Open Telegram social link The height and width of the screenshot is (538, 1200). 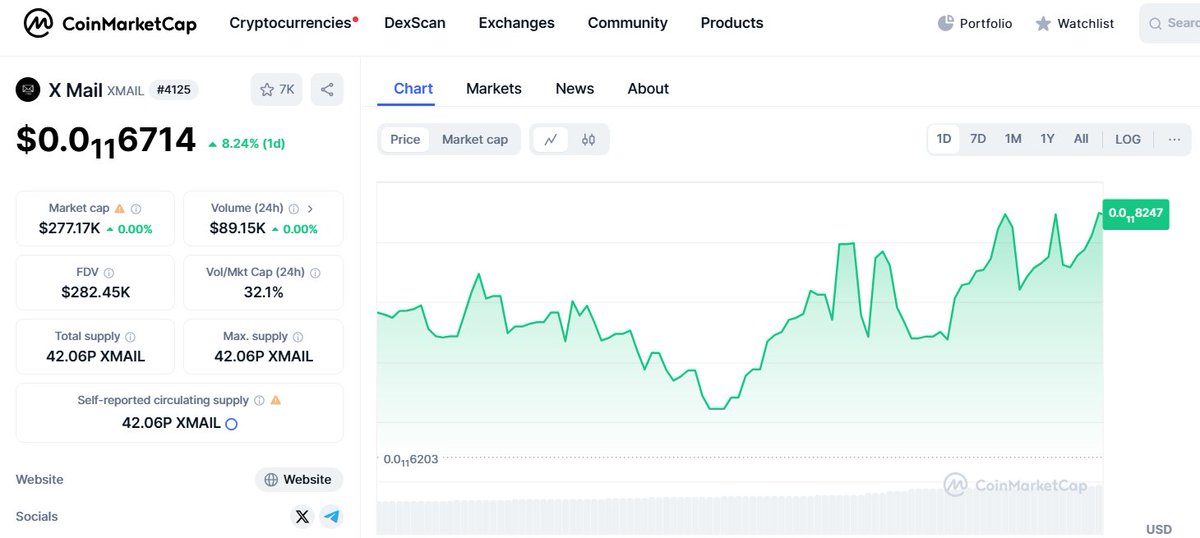pyautogui.click(x=332, y=517)
